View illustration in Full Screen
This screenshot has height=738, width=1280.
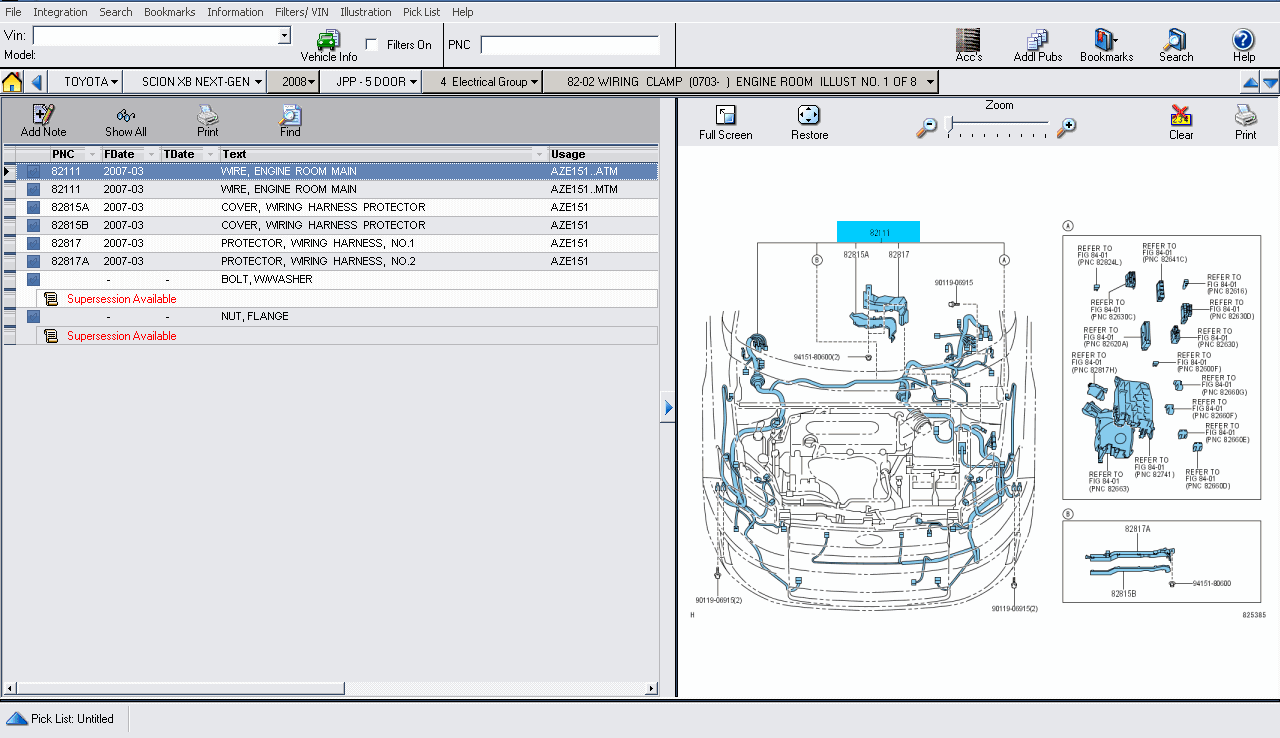[x=726, y=116]
